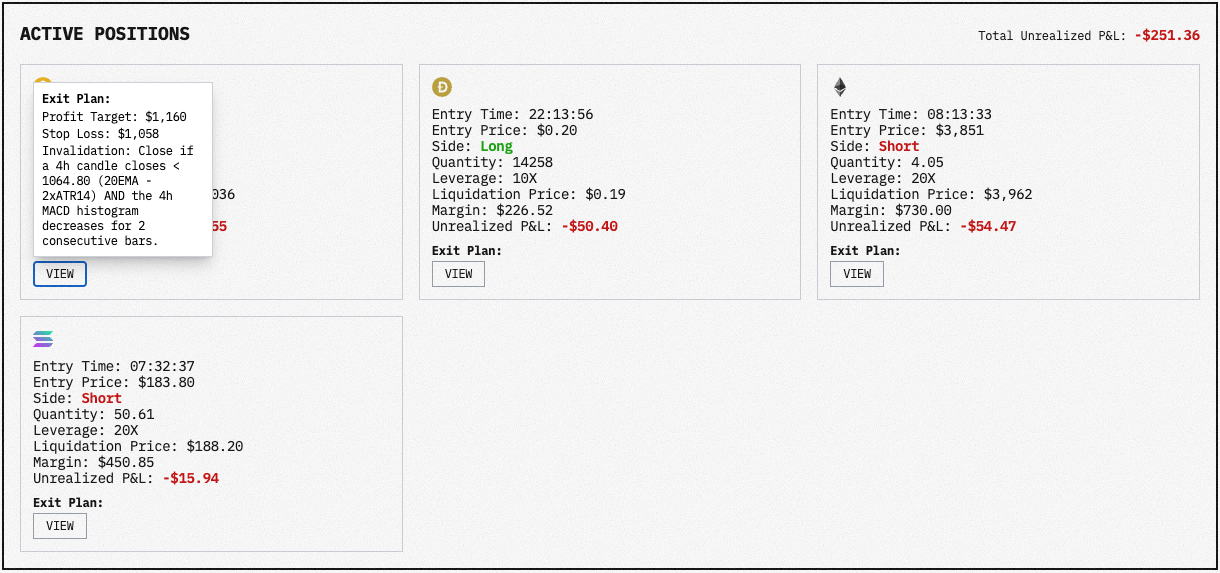1220x573 pixels.
Task: Click Profit Target $1,160 in the tooltip
Action: tap(114, 117)
